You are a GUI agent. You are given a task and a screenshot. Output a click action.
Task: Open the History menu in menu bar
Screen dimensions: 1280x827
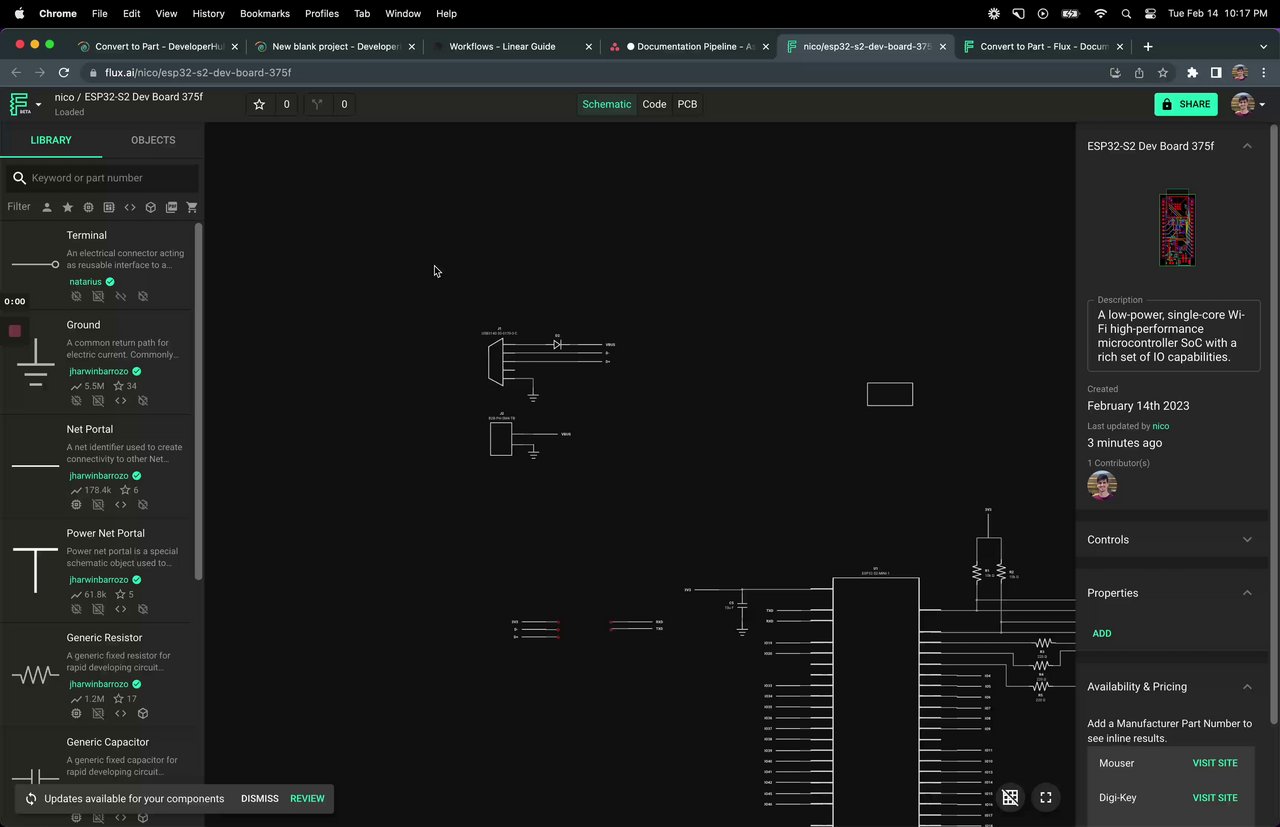tap(208, 14)
